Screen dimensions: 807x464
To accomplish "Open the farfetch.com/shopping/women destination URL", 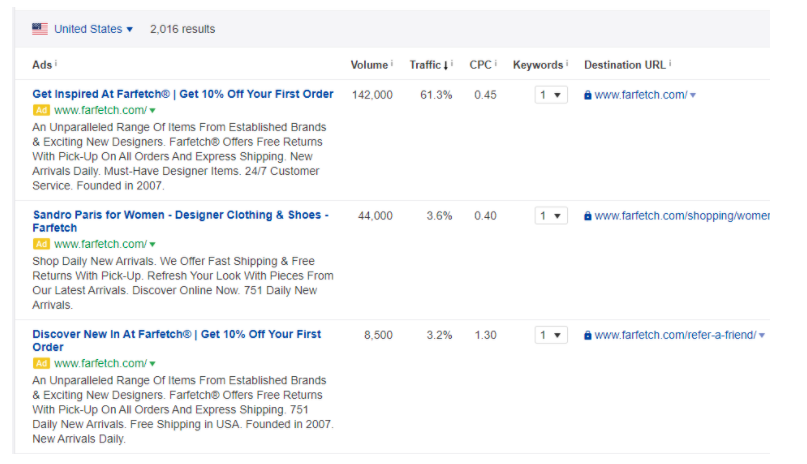I will [x=682, y=216].
